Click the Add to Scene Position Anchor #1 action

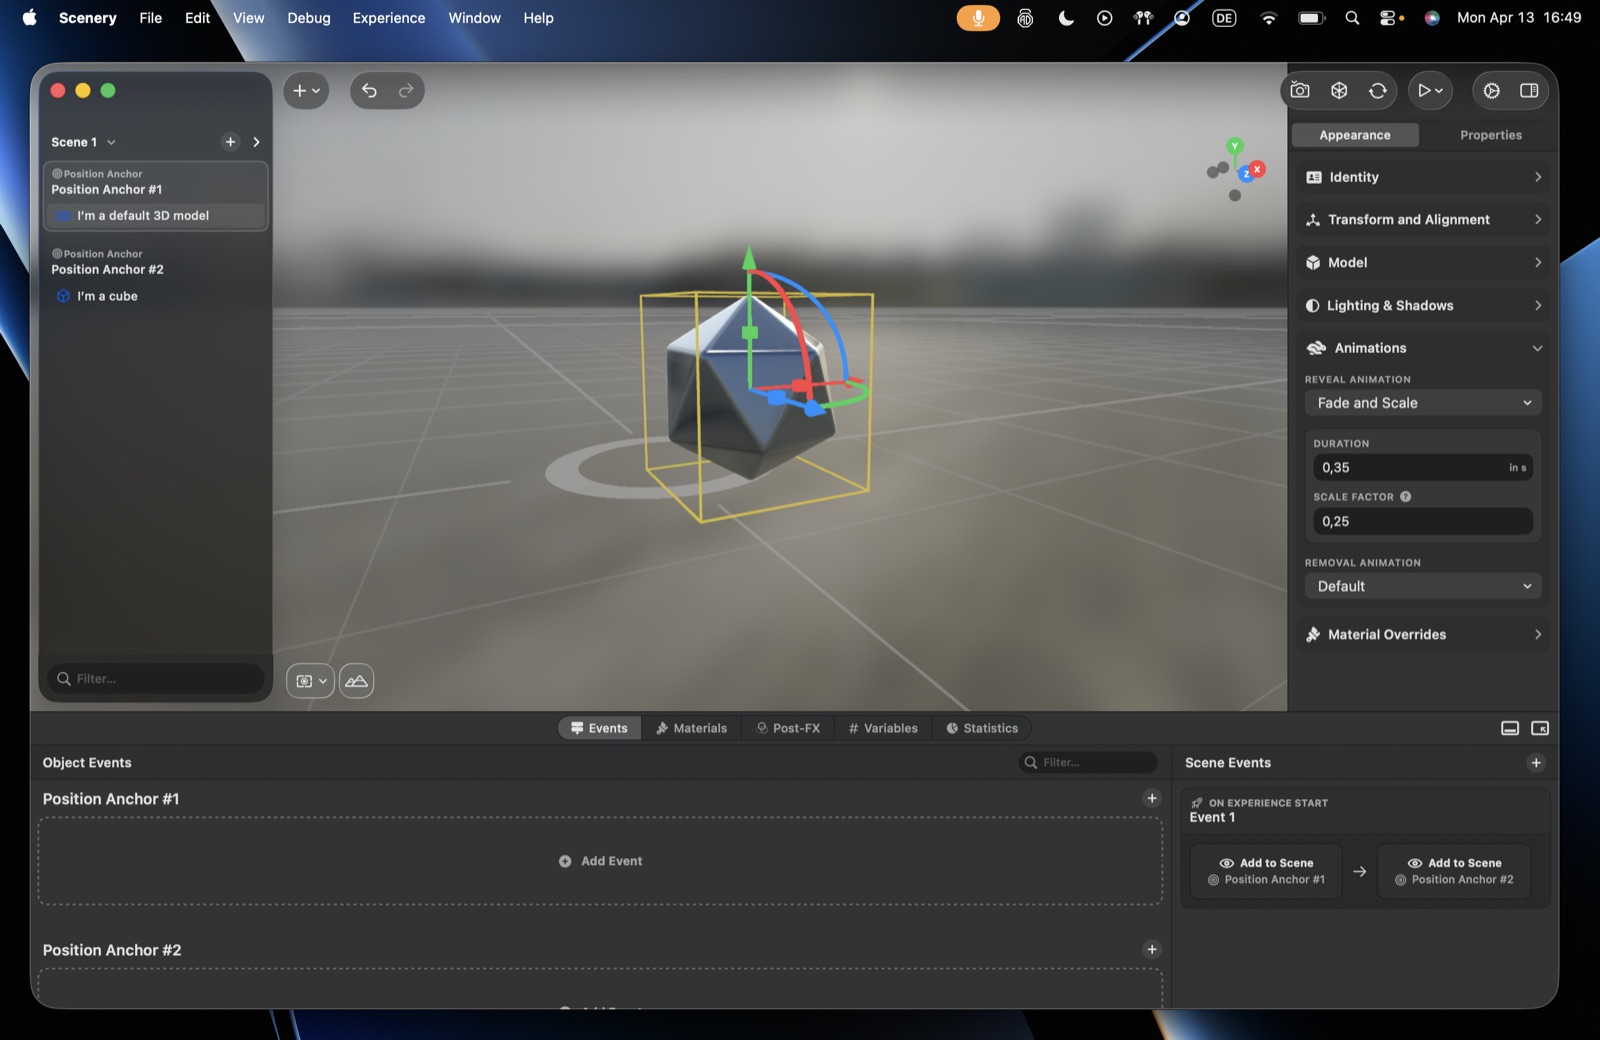point(1266,872)
